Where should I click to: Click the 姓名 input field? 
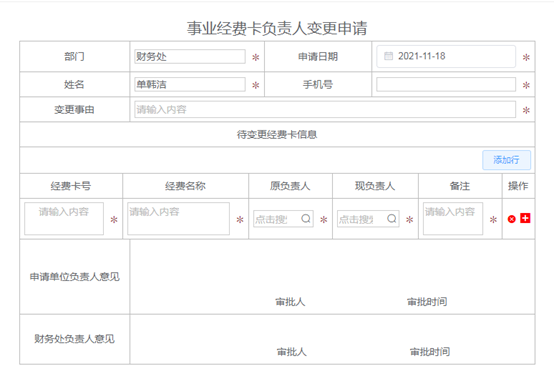[x=190, y=84]
